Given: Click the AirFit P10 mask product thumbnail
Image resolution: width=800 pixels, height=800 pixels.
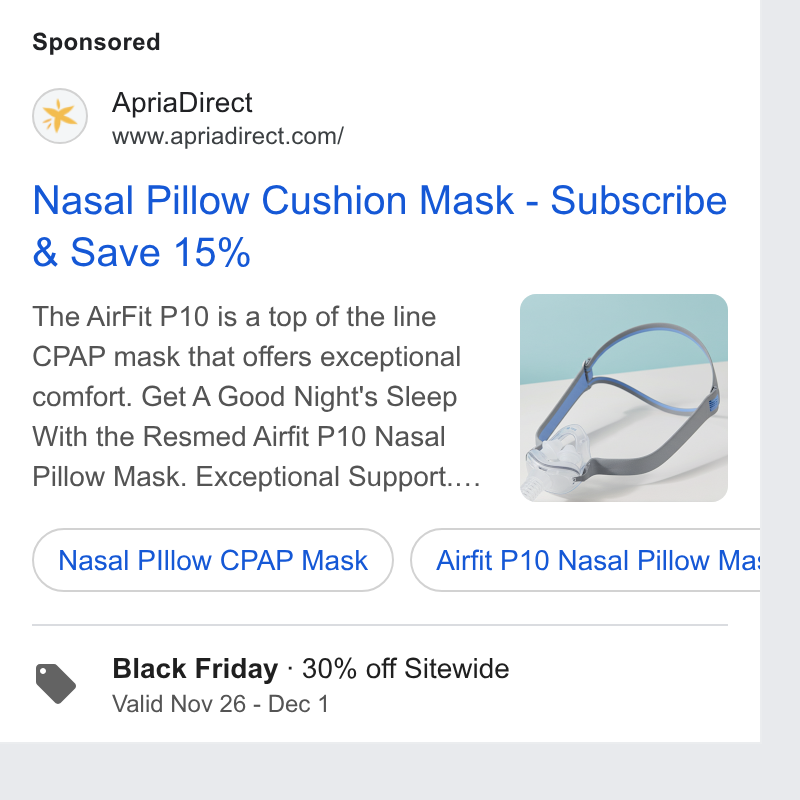Looking at the screenshot, I should (x=623, y=397).
